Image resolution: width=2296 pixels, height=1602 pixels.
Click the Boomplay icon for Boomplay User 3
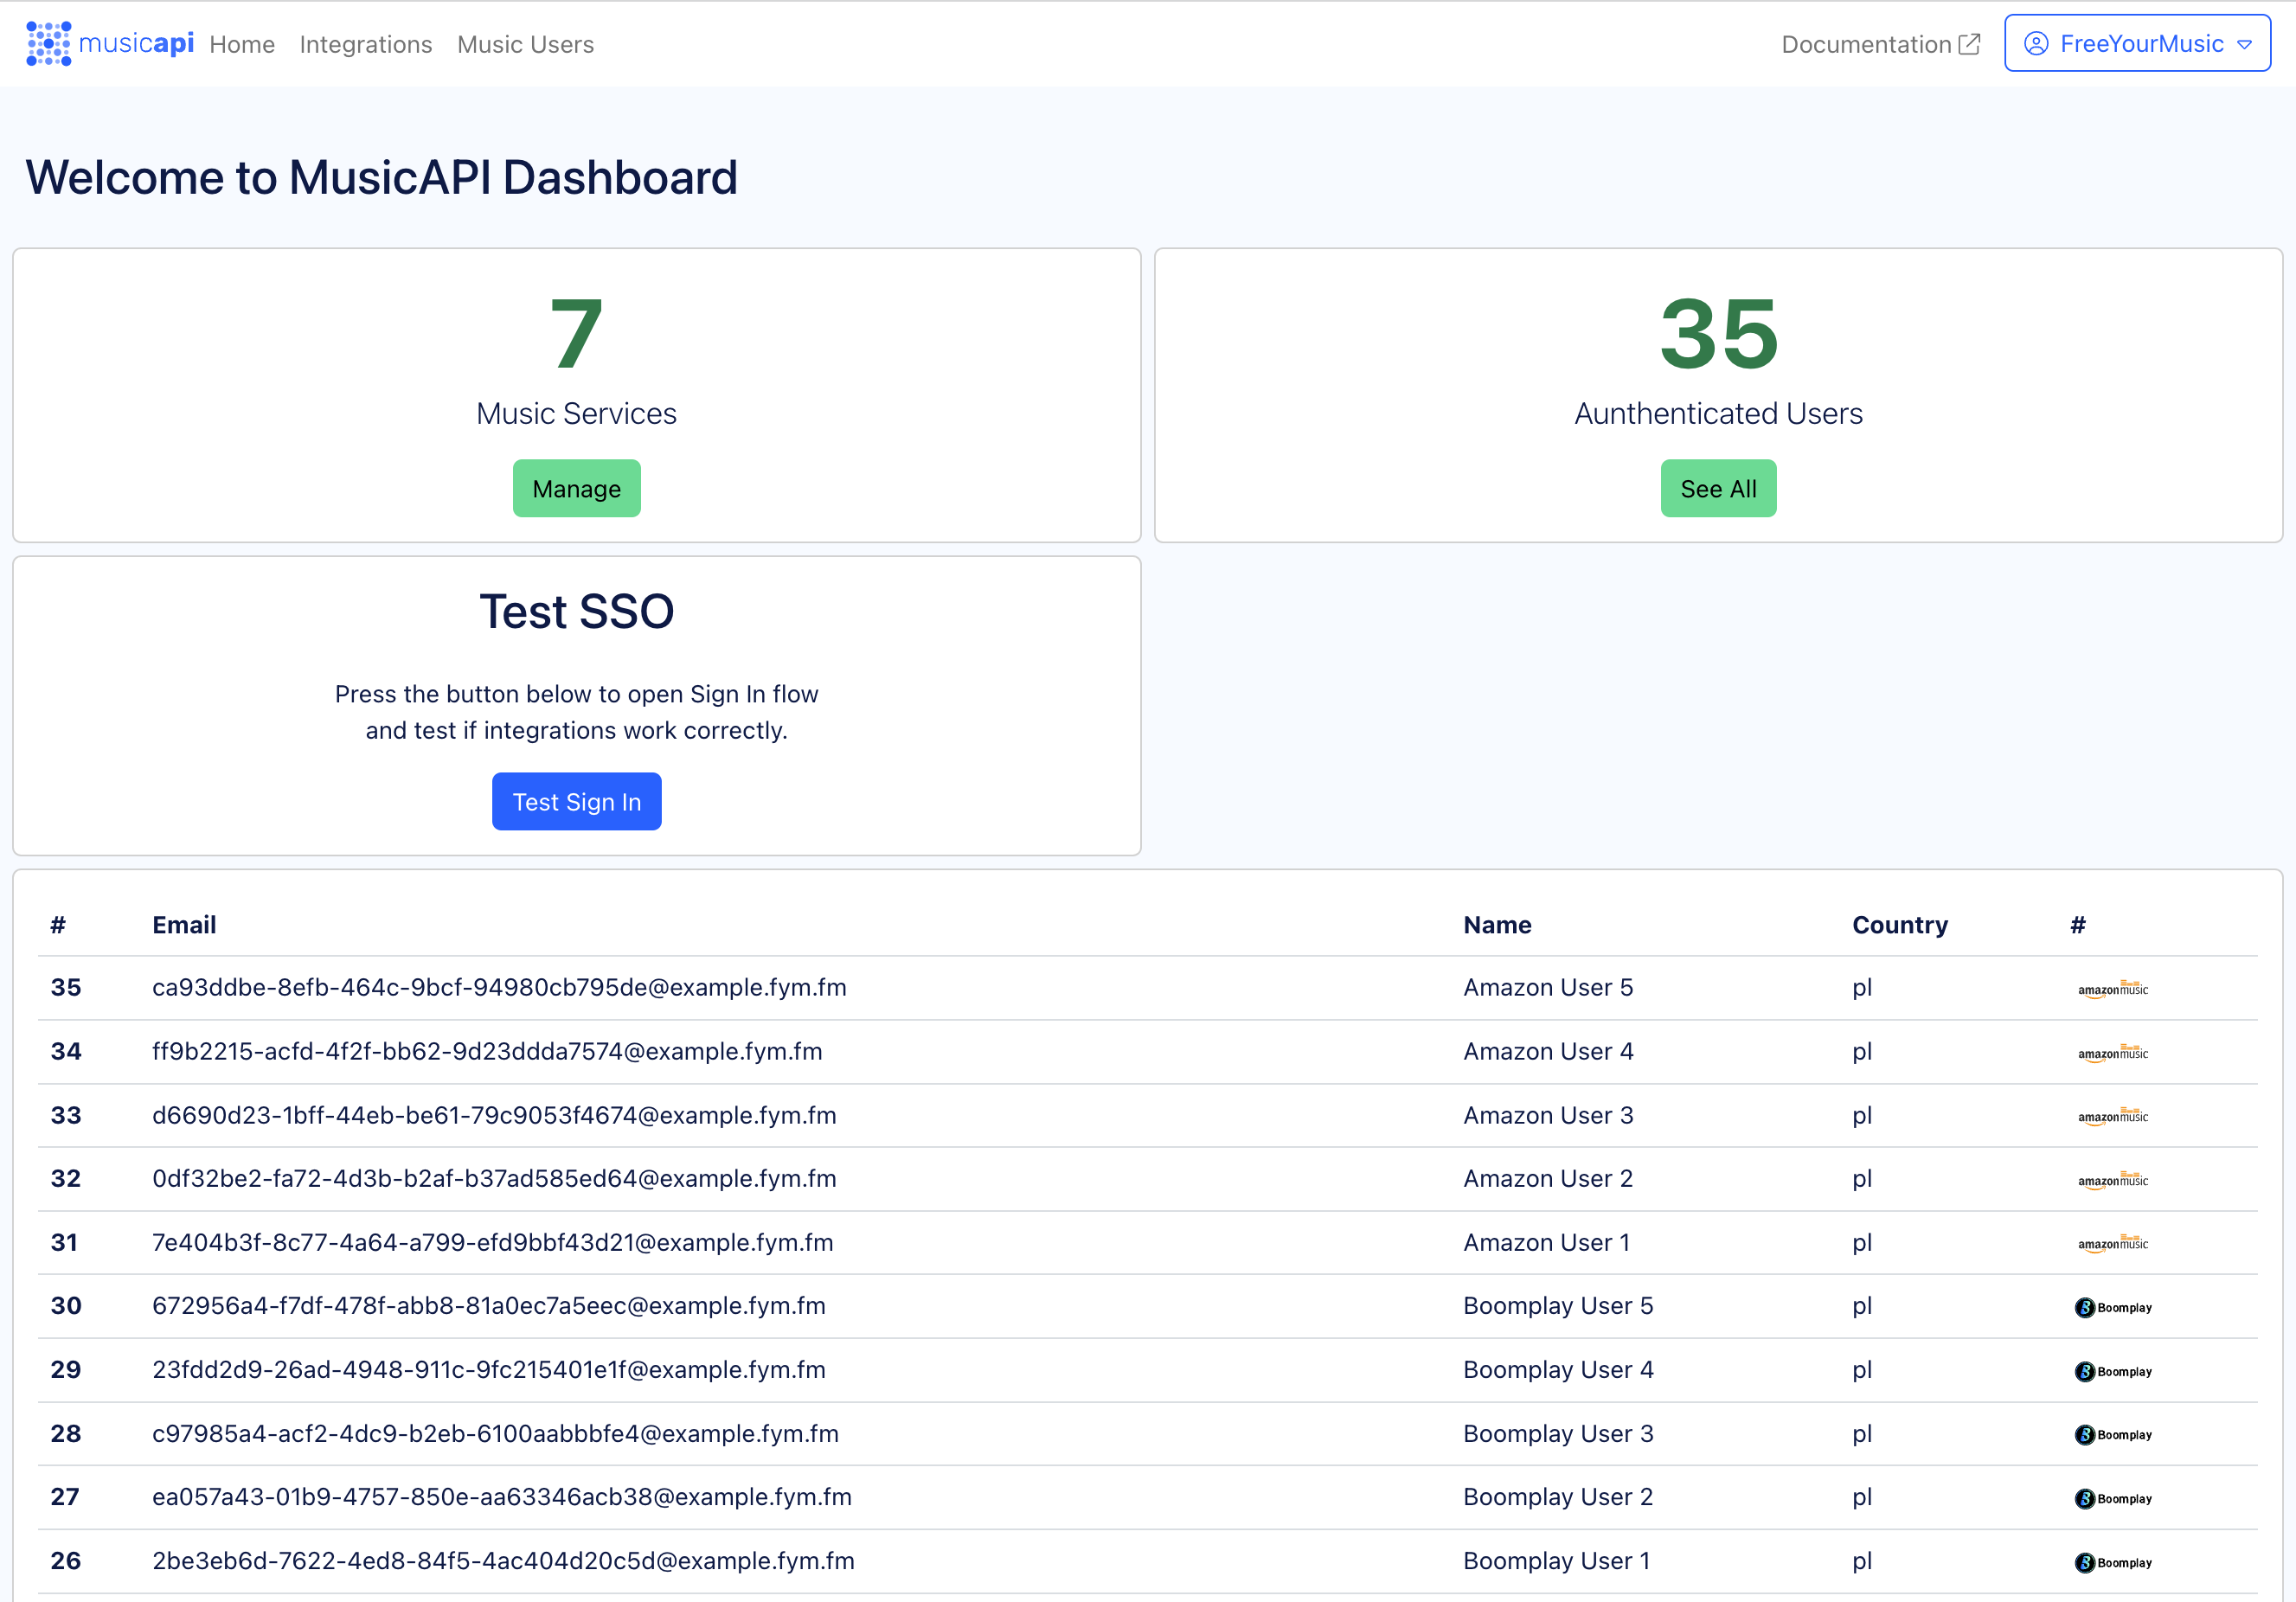click(x=2113, y=1434)
